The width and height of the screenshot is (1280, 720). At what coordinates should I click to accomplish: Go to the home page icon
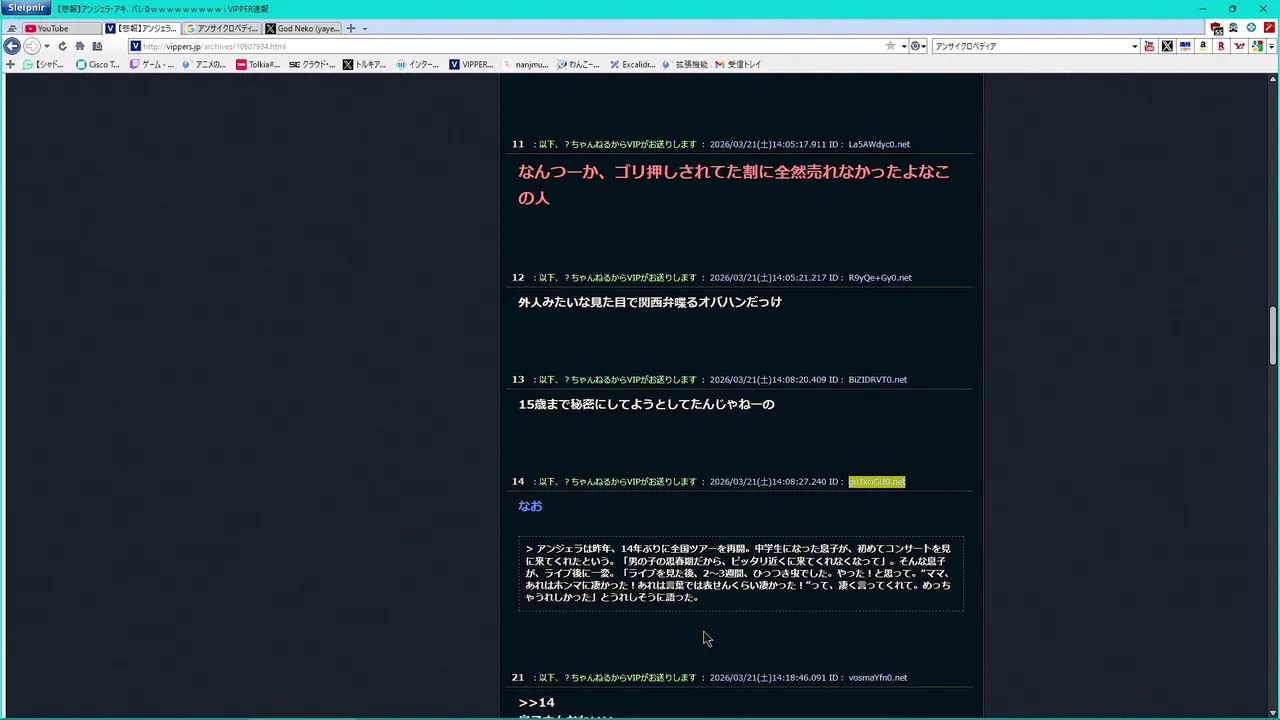(80, 46)
